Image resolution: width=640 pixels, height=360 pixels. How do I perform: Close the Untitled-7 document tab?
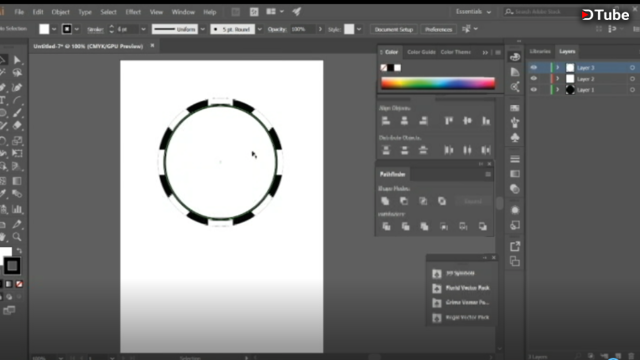(152, 46)
